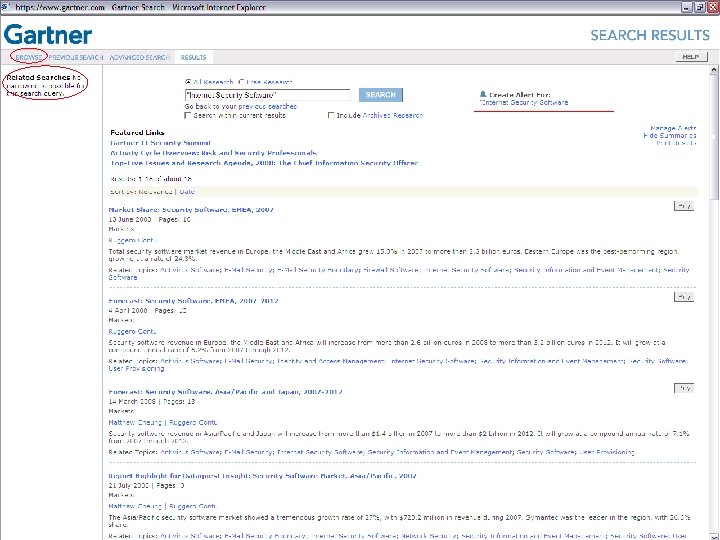Open Forecast: Security Software, Asia/Pacific and Japan
720x540 pixels.
point(225,392)
